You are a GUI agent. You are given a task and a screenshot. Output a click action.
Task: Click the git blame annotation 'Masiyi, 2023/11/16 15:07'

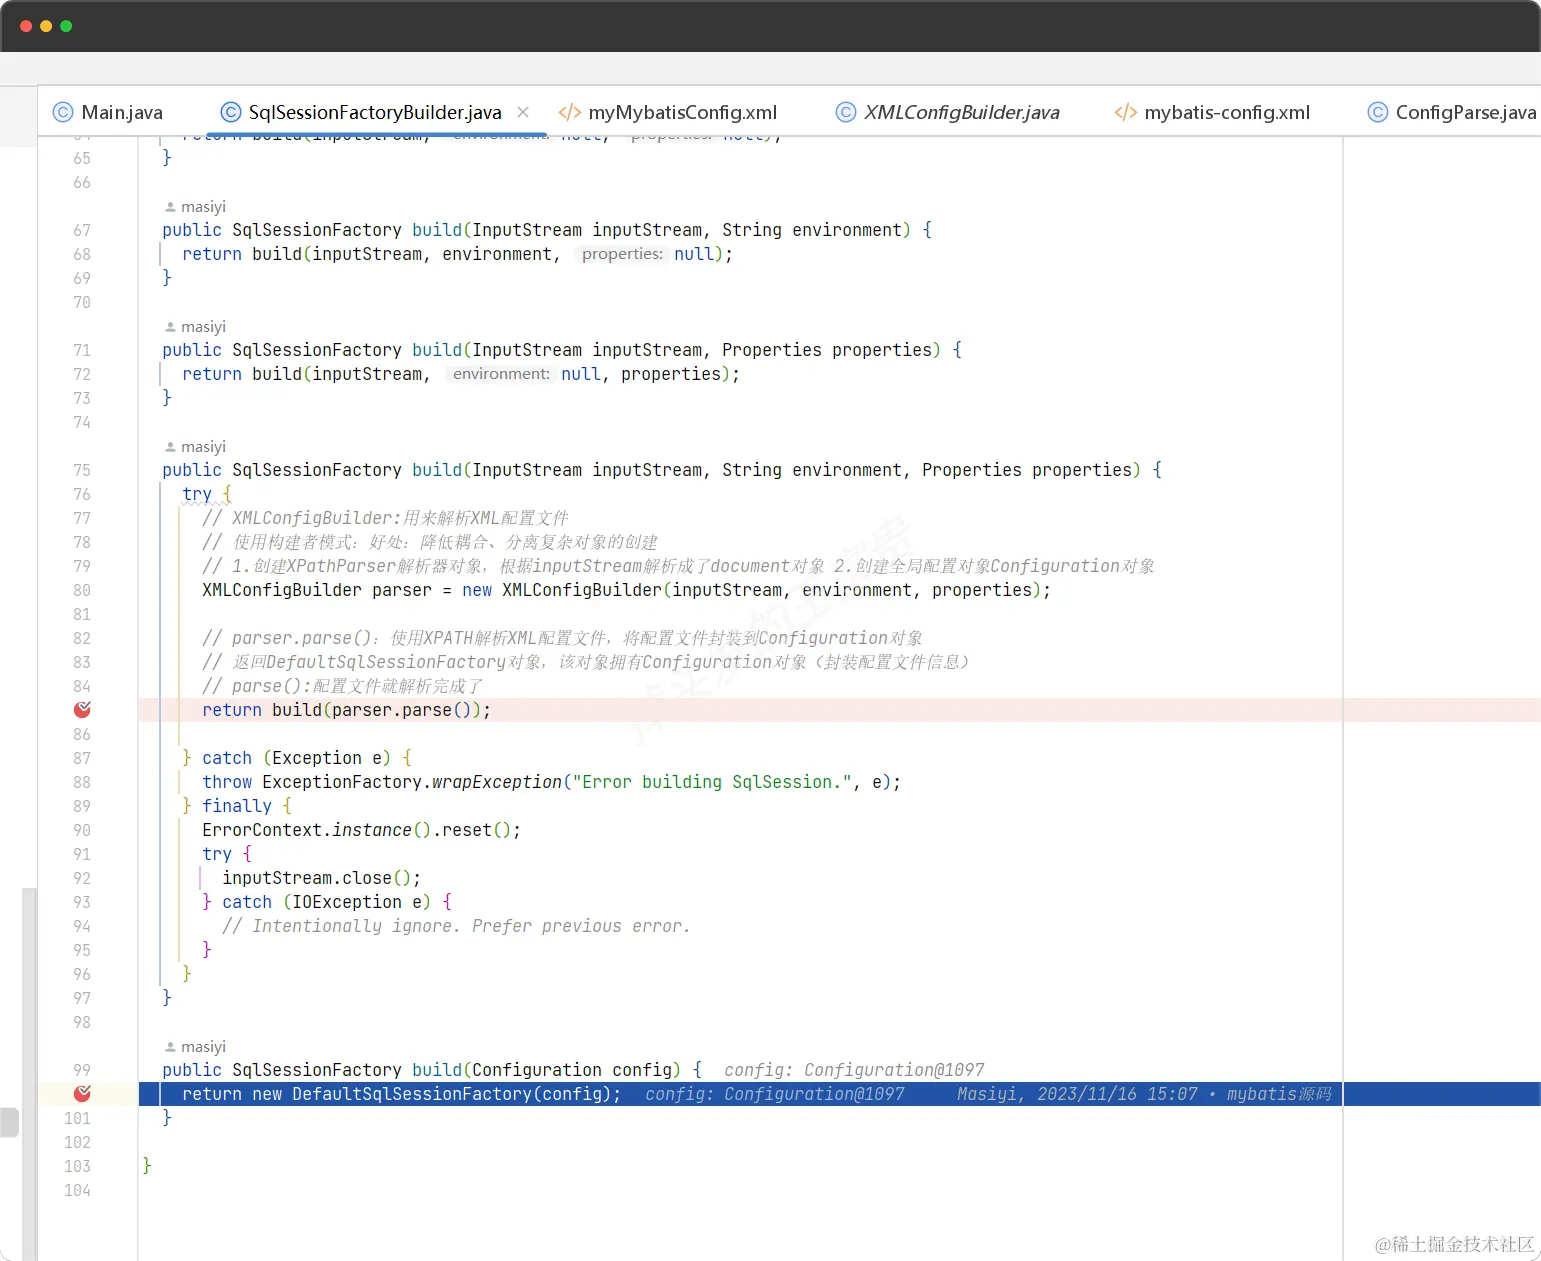pyautogui.click(x=1077, y=1094)
